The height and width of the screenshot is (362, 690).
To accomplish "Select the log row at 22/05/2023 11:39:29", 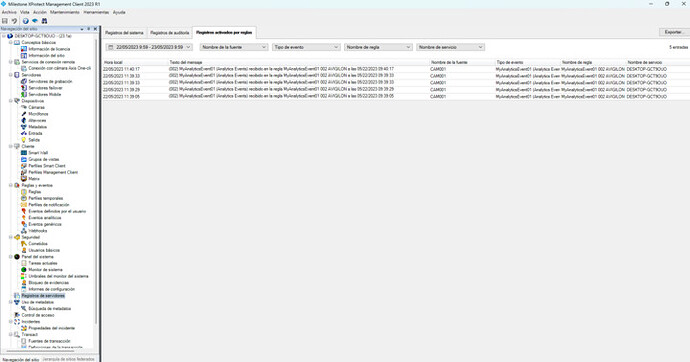I will [x=396, y=89].
